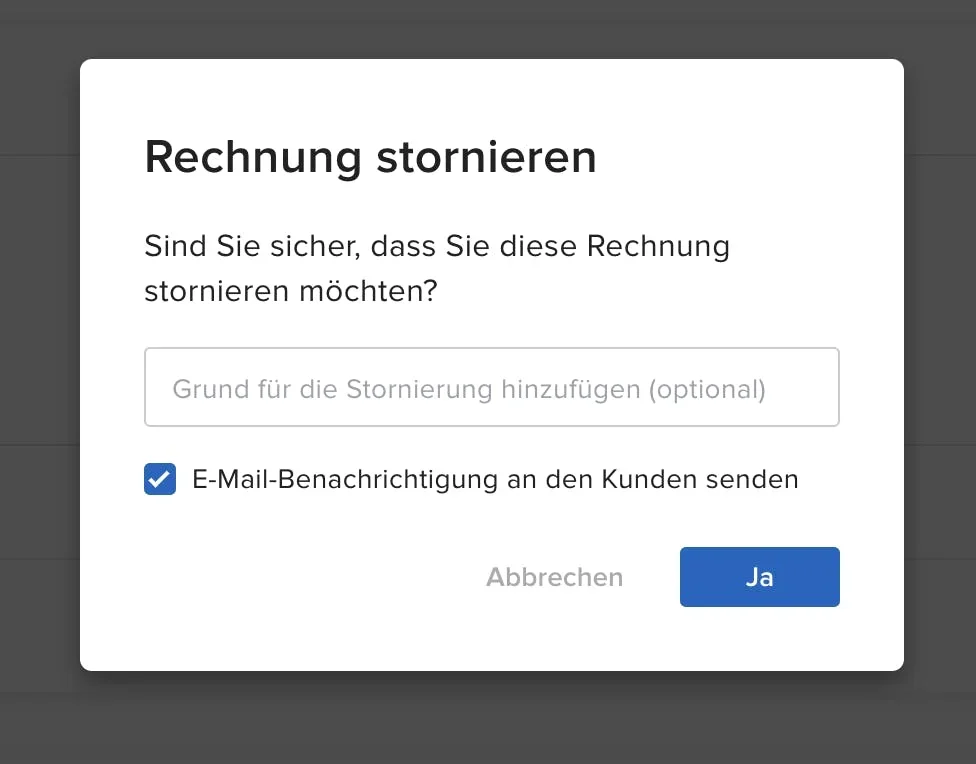Click the "(optional)" placeholder in the reason field
Viewport: 976px width, 764px height.
707,388
